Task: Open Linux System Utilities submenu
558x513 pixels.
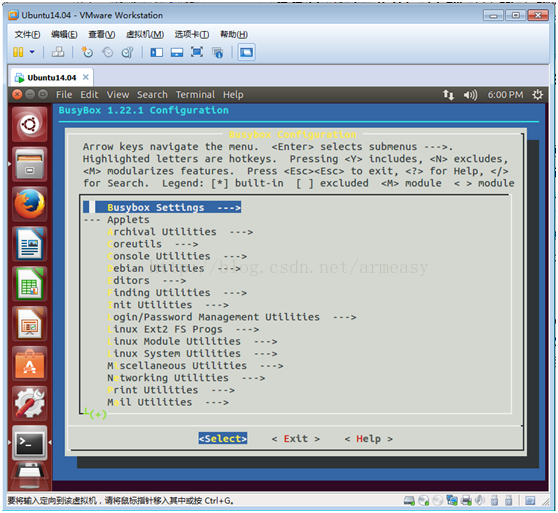Action: point(192,354)
